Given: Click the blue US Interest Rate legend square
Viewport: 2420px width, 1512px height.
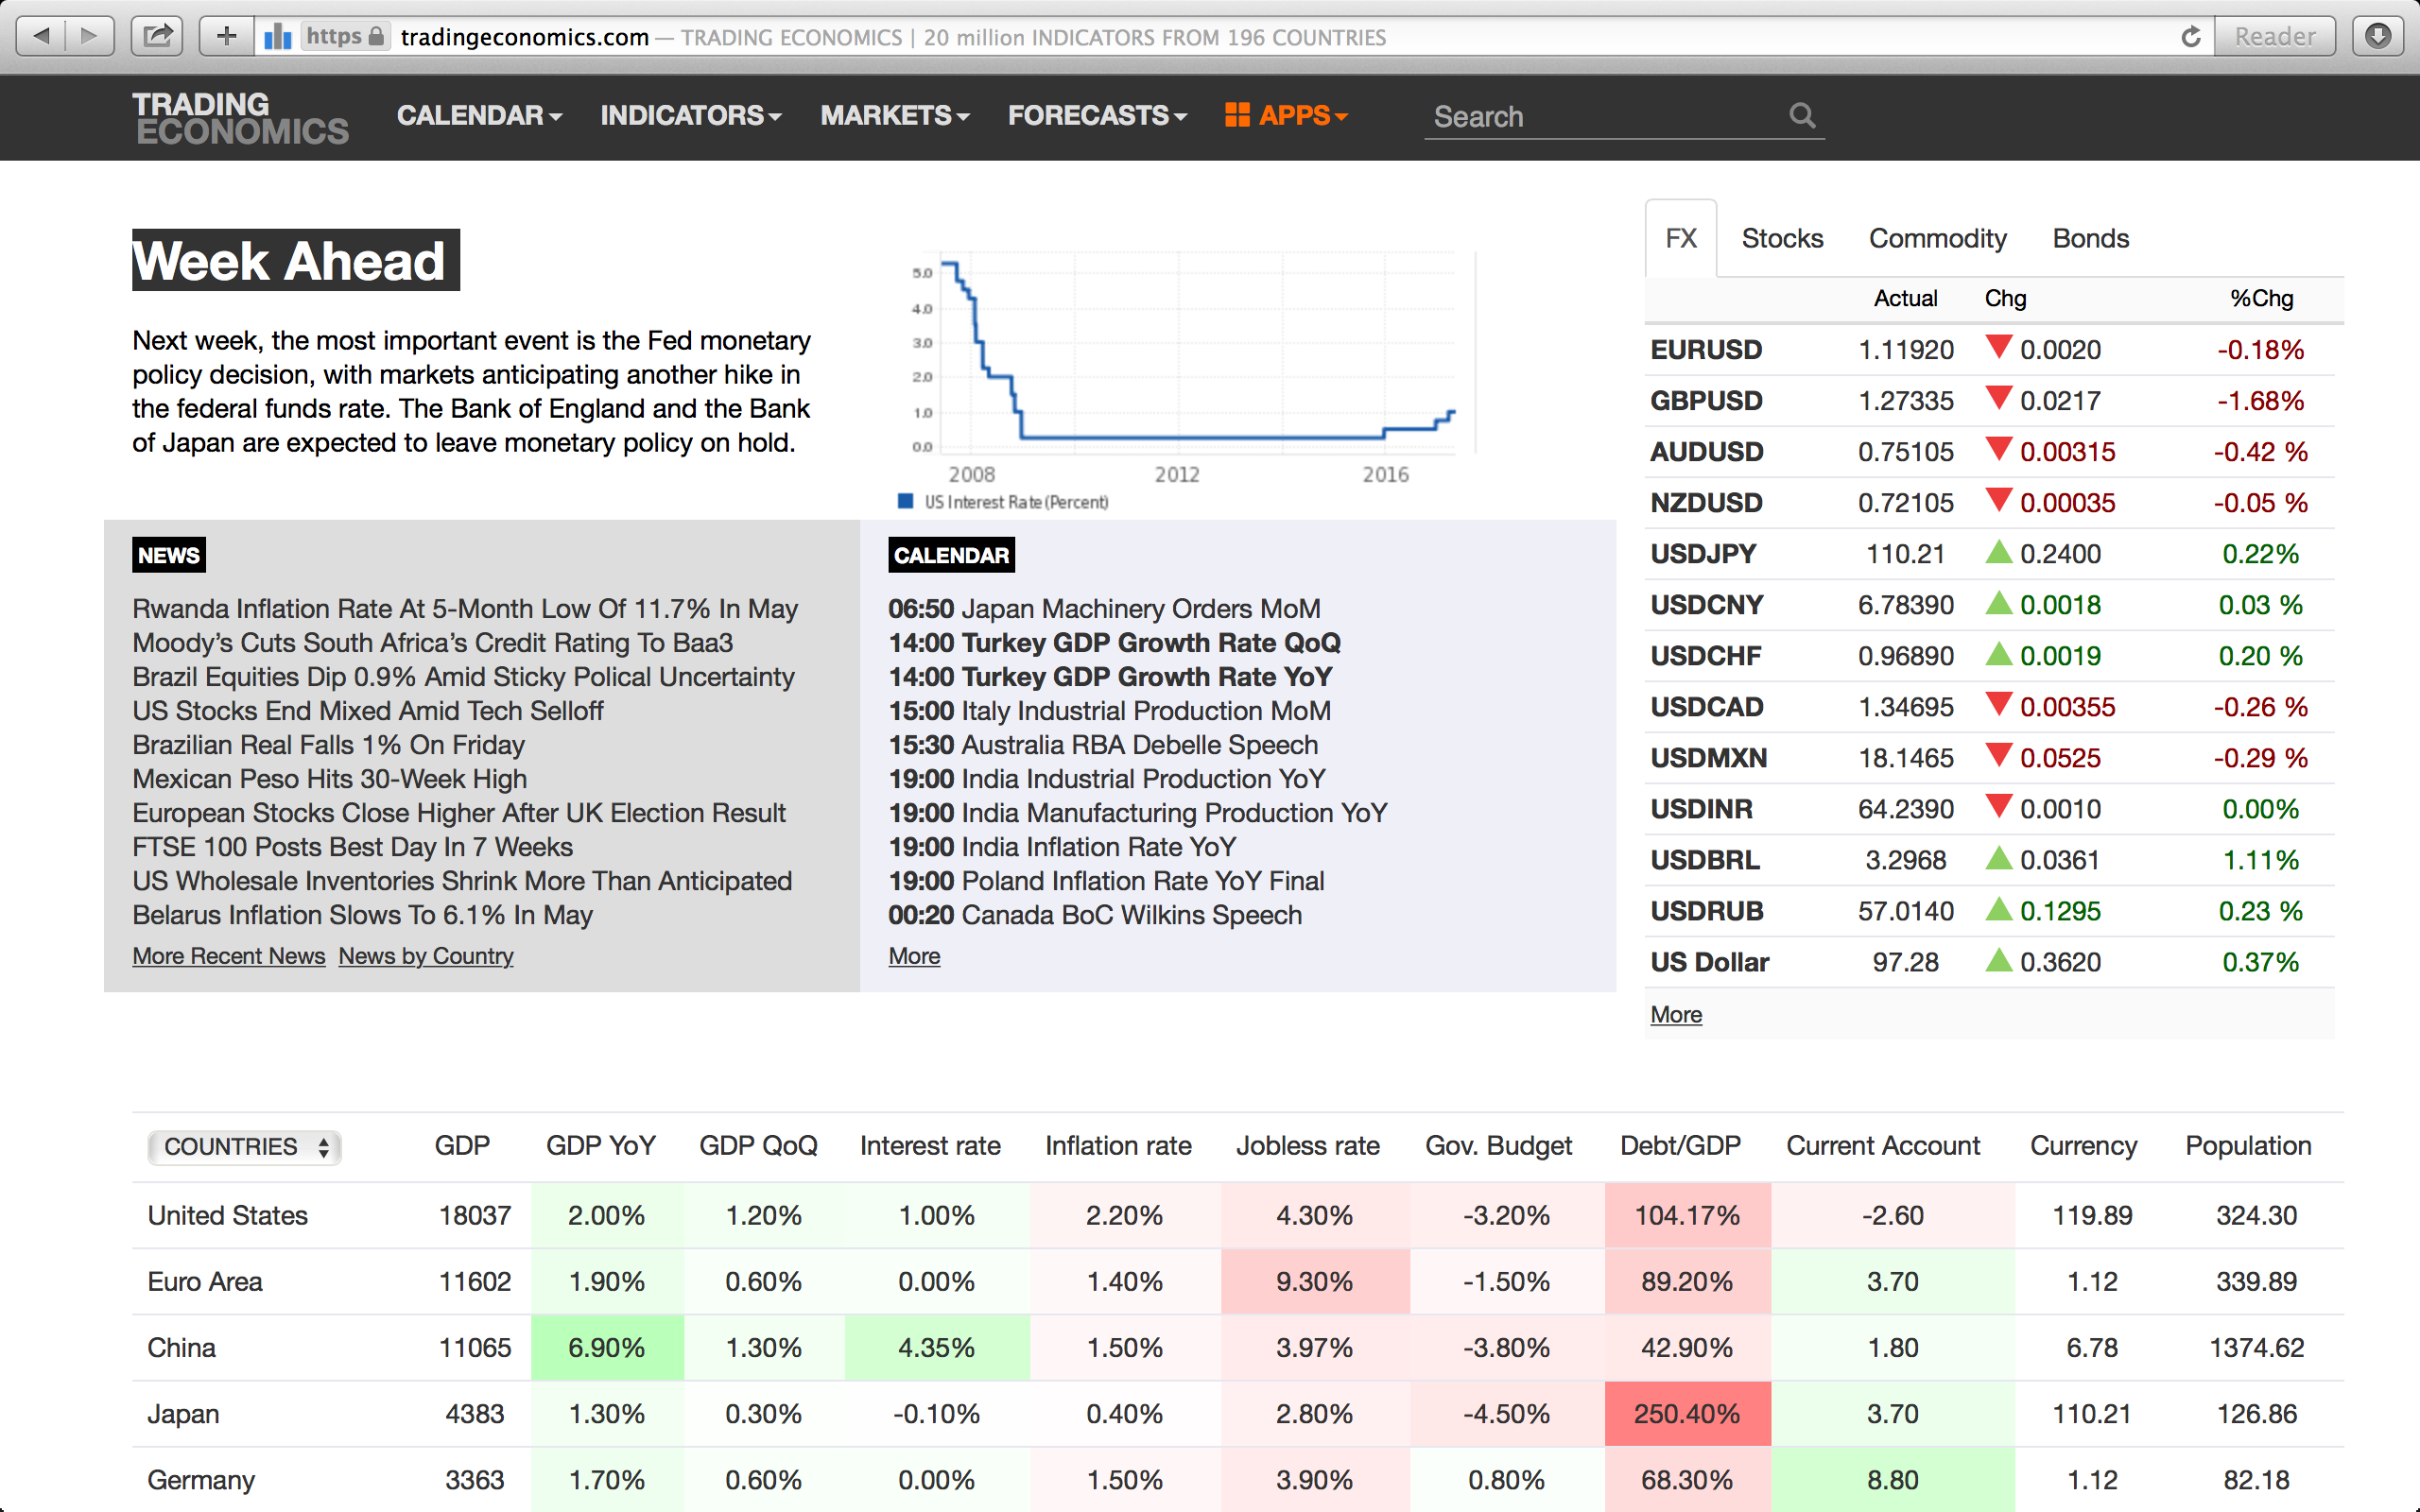Looking at the screenshot, I should coord(905,501).
